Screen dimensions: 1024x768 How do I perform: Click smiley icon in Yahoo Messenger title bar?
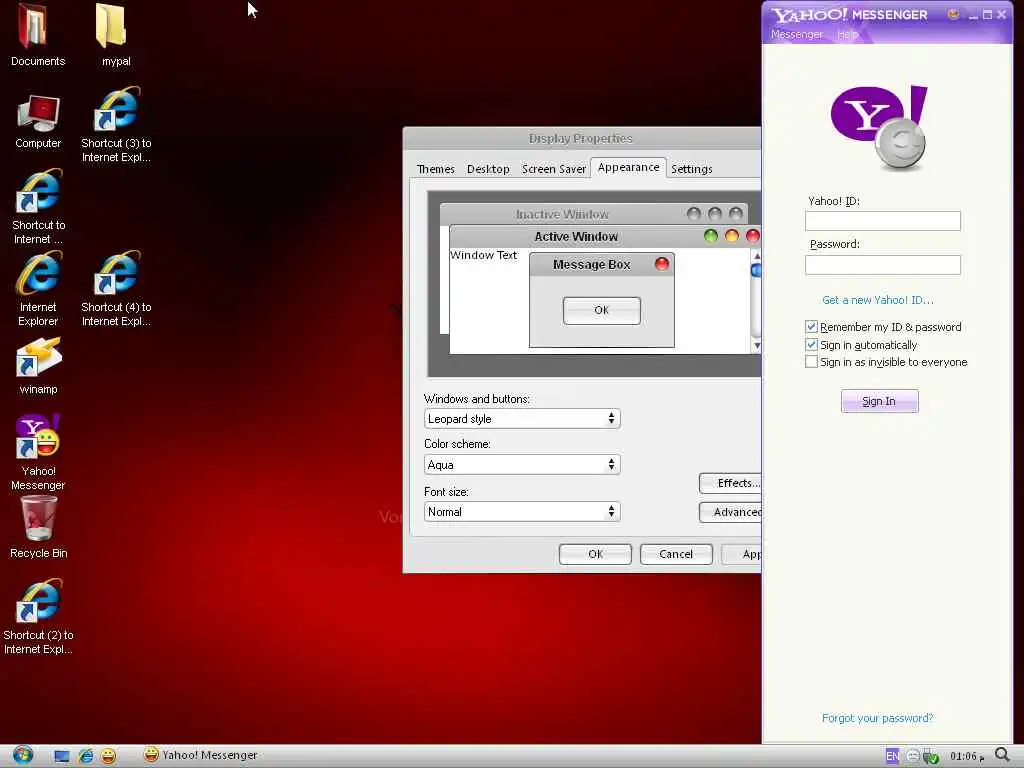click(x=953, y=14)
